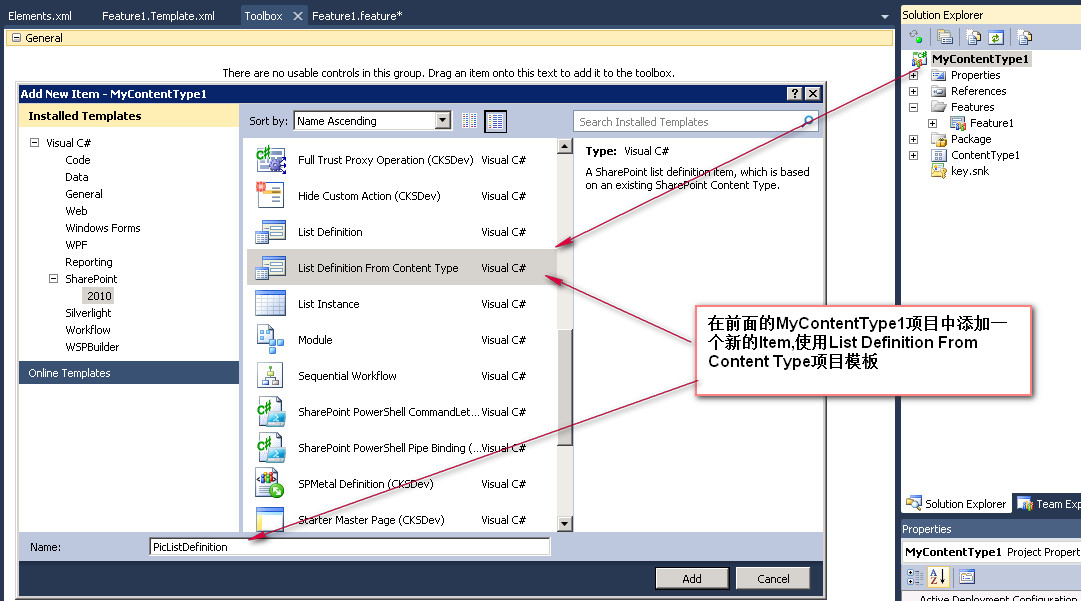Click the alphabetical sort icon in Properties
The image size is (1081, 601).
pyautogui.click(x=938, y=577)
